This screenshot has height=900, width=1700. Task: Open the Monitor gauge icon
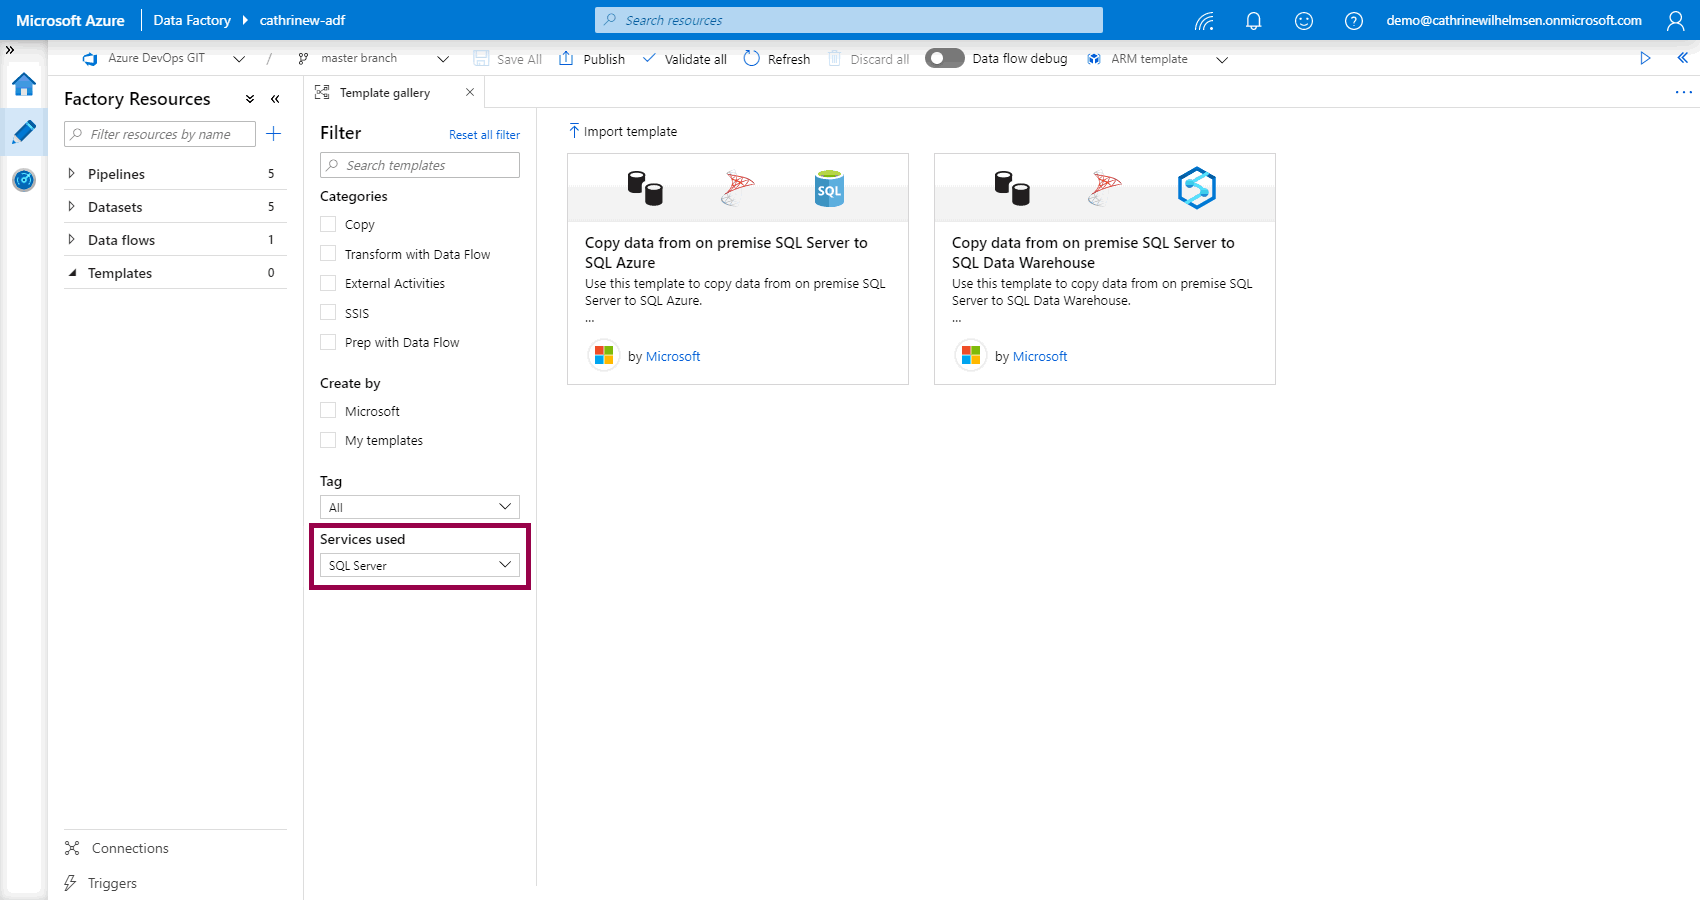coord(24,180)
